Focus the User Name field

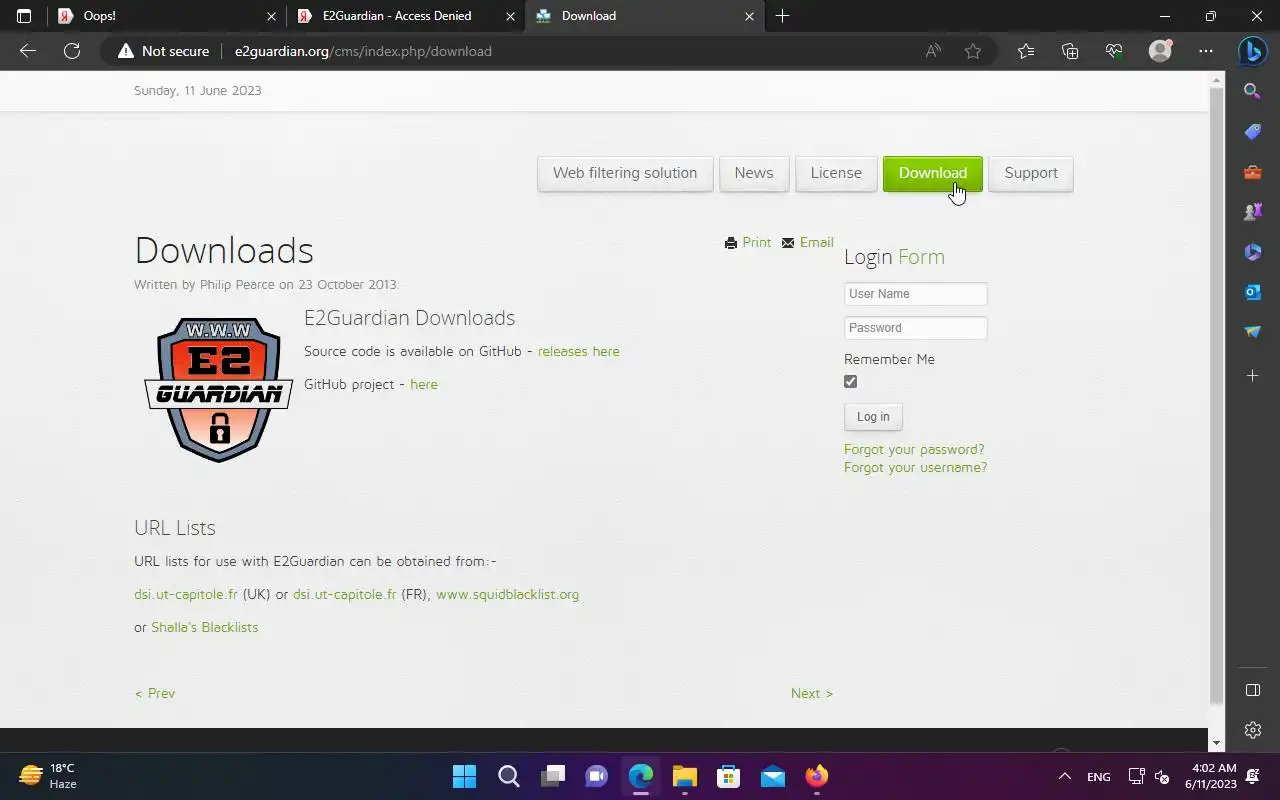tap(916, 294)
